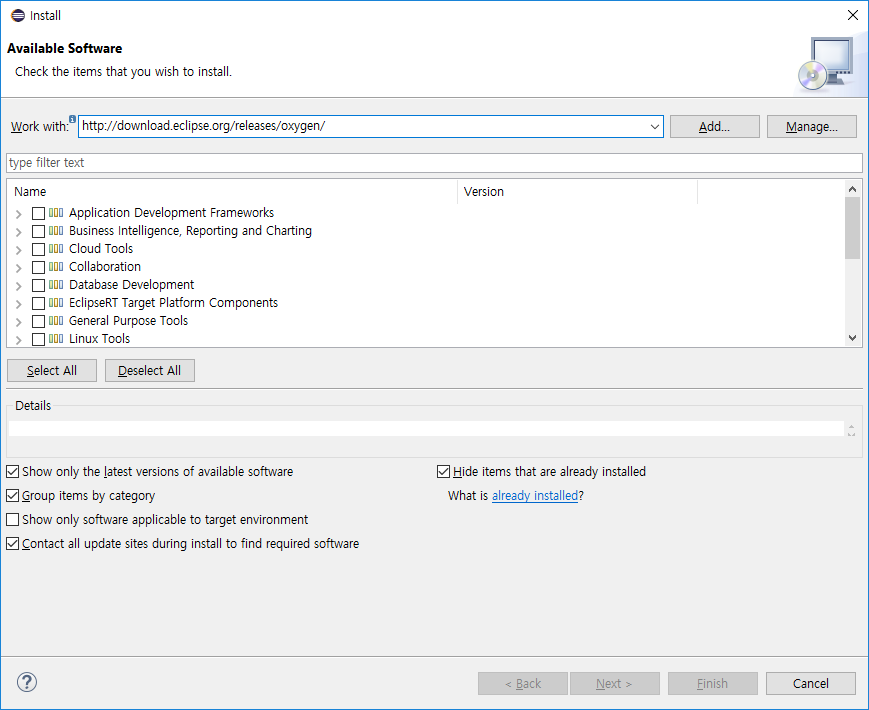869x710 pixels.
Task: Select the Database Development checkbox
Action: 38,285
